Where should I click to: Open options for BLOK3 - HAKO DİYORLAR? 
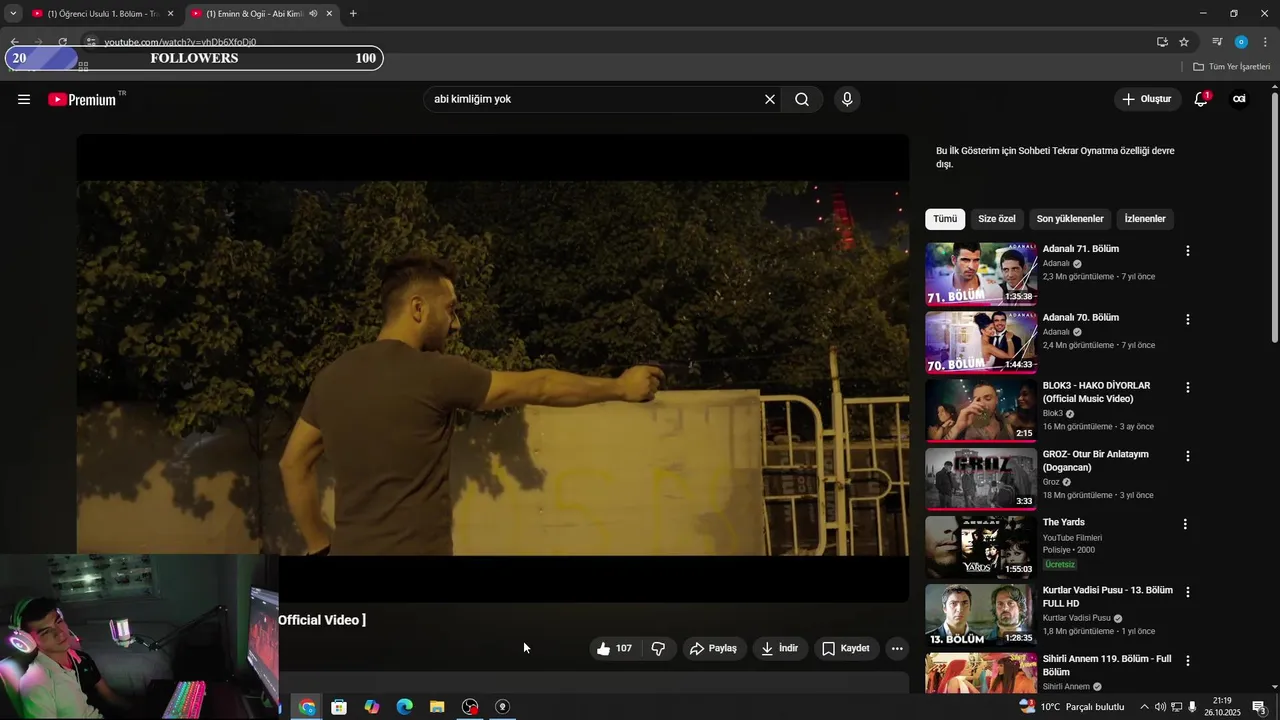(1188, 388)
